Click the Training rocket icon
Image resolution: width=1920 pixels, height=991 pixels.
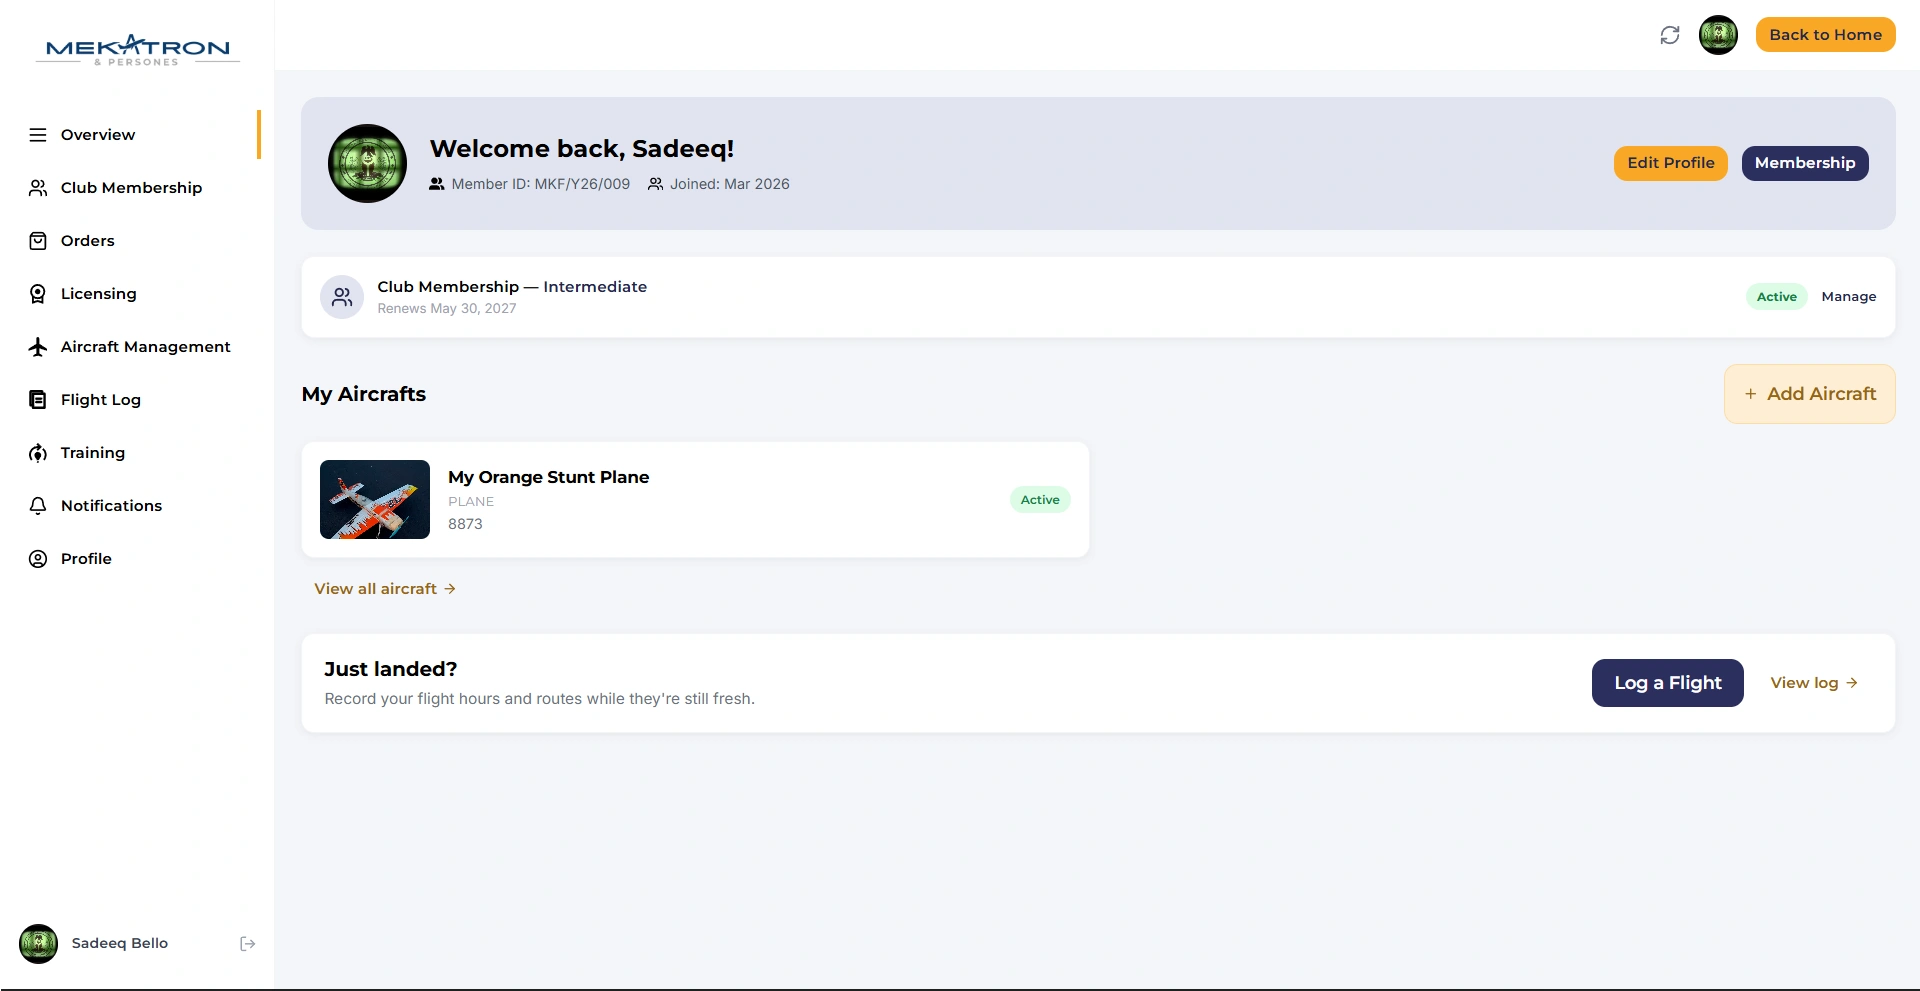(38, 453)
